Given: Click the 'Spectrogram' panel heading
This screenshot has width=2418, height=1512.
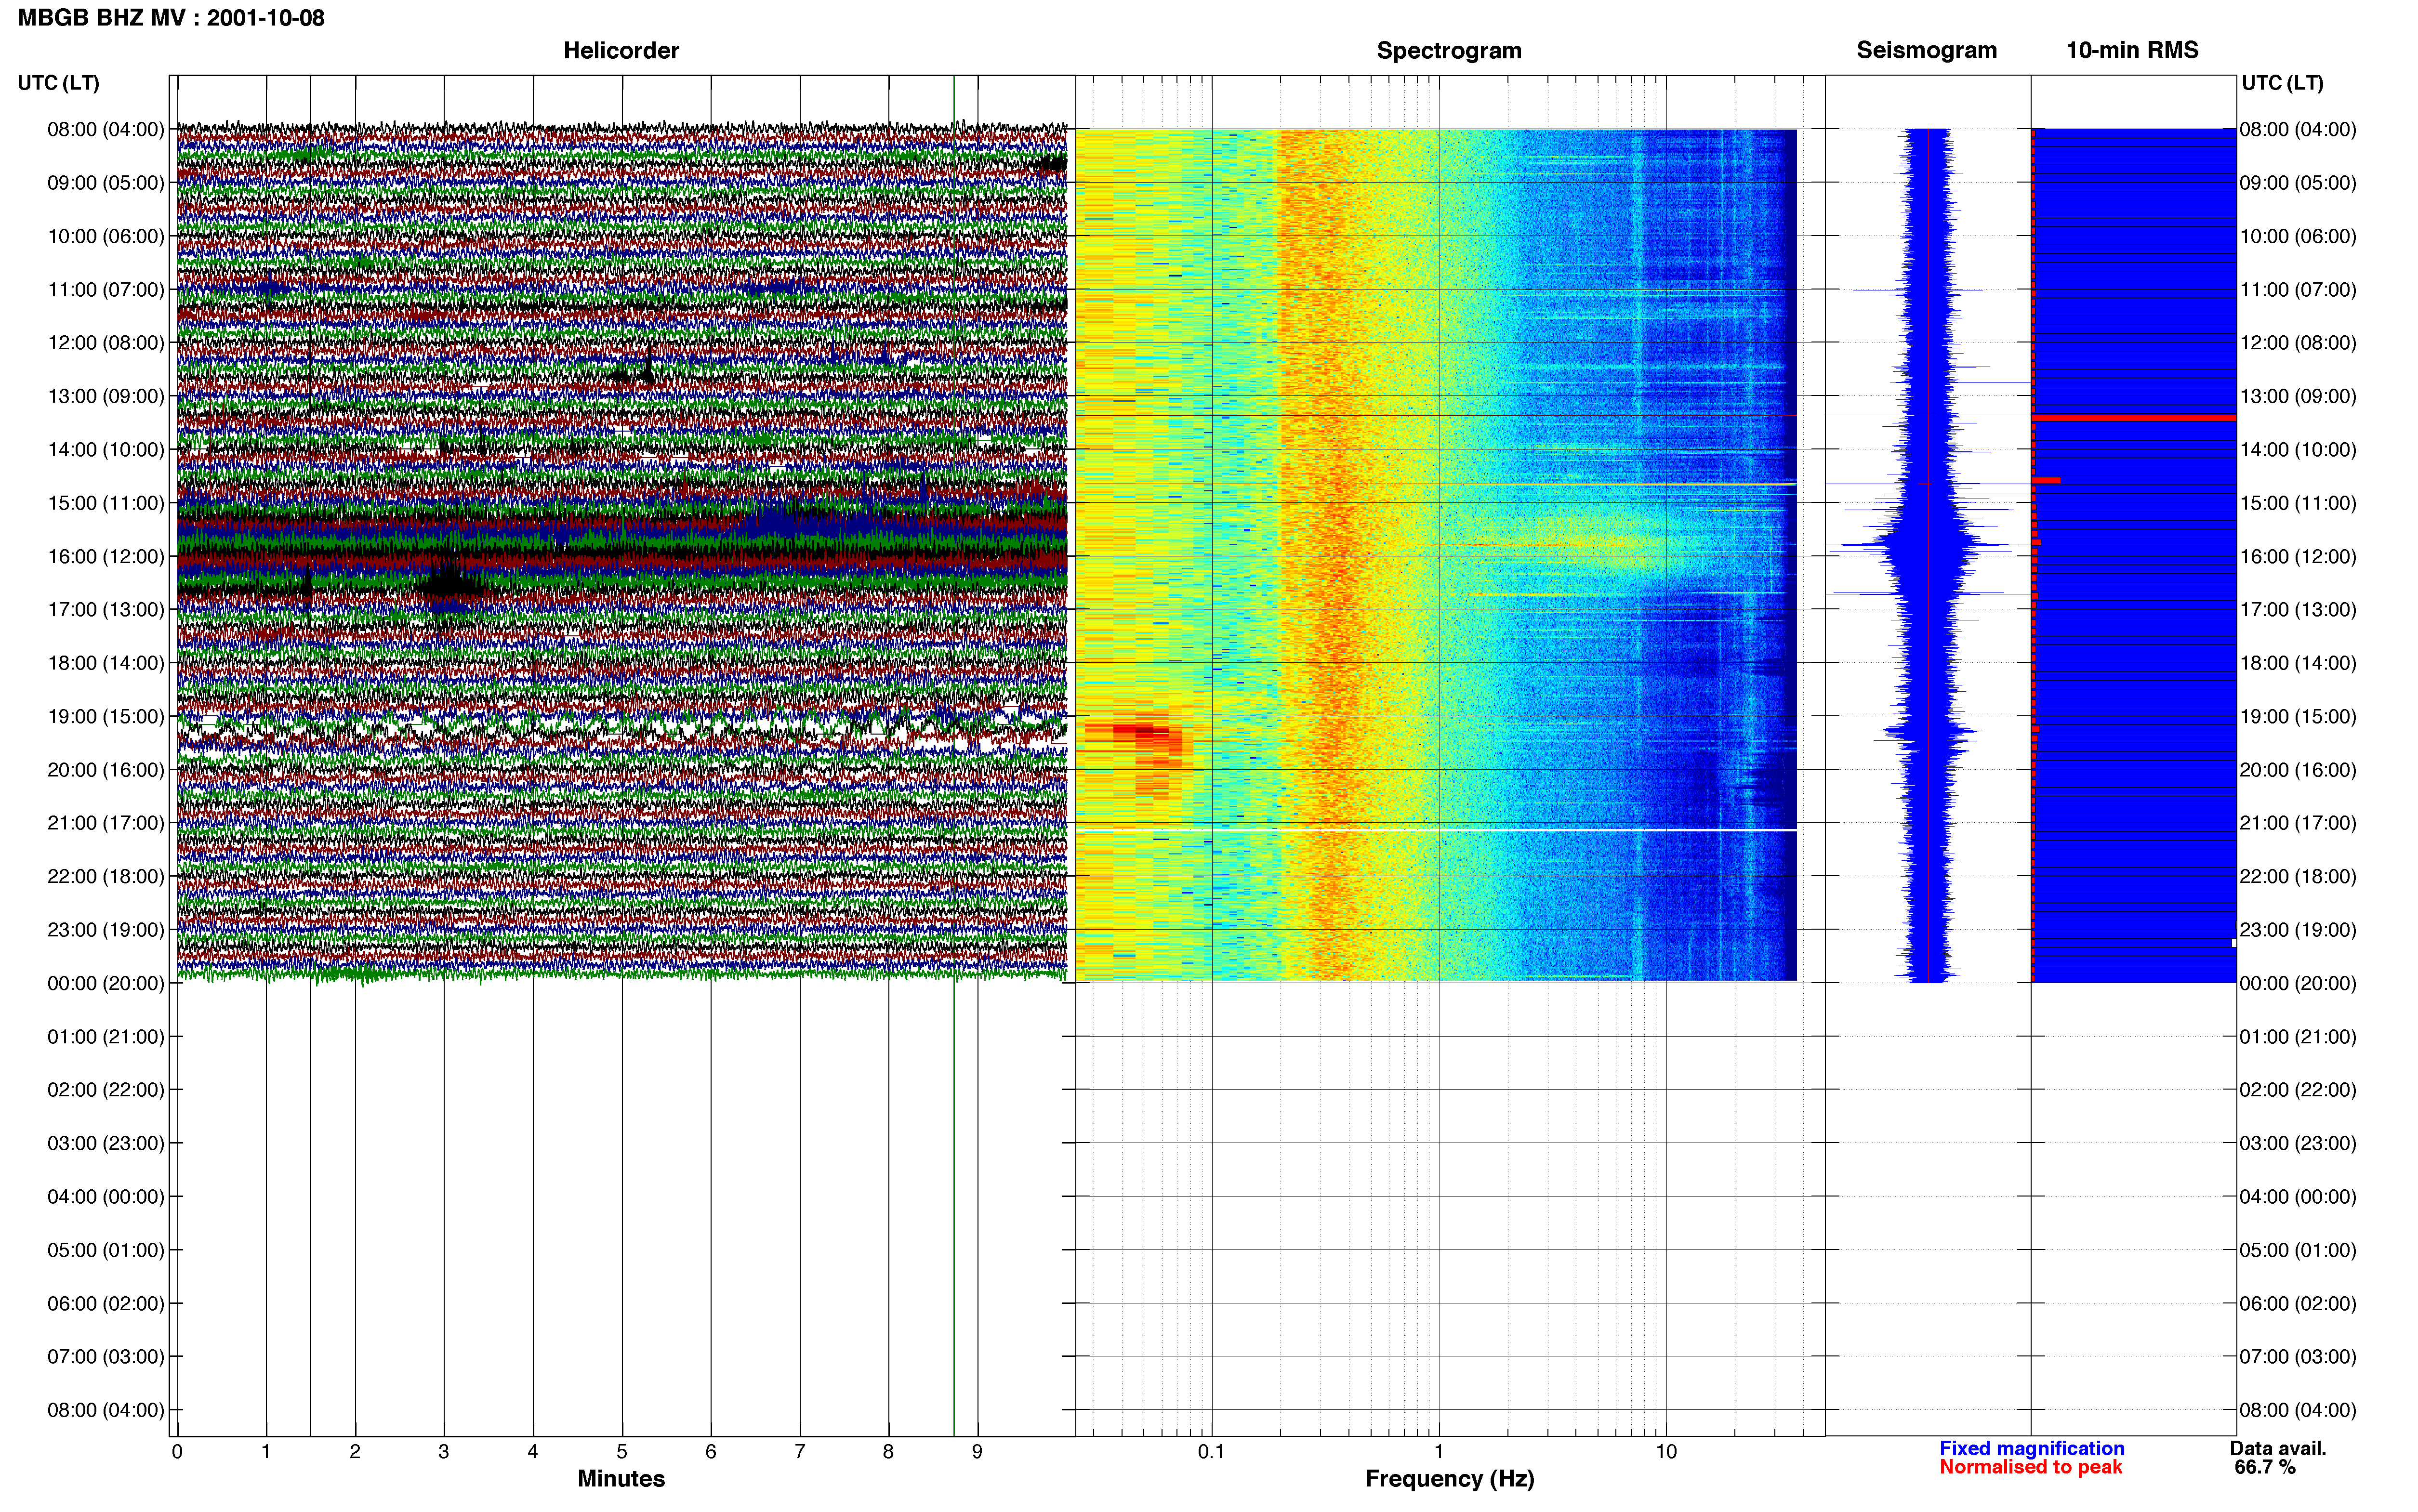Looking at the screenshot, I should pos(1449,50).
